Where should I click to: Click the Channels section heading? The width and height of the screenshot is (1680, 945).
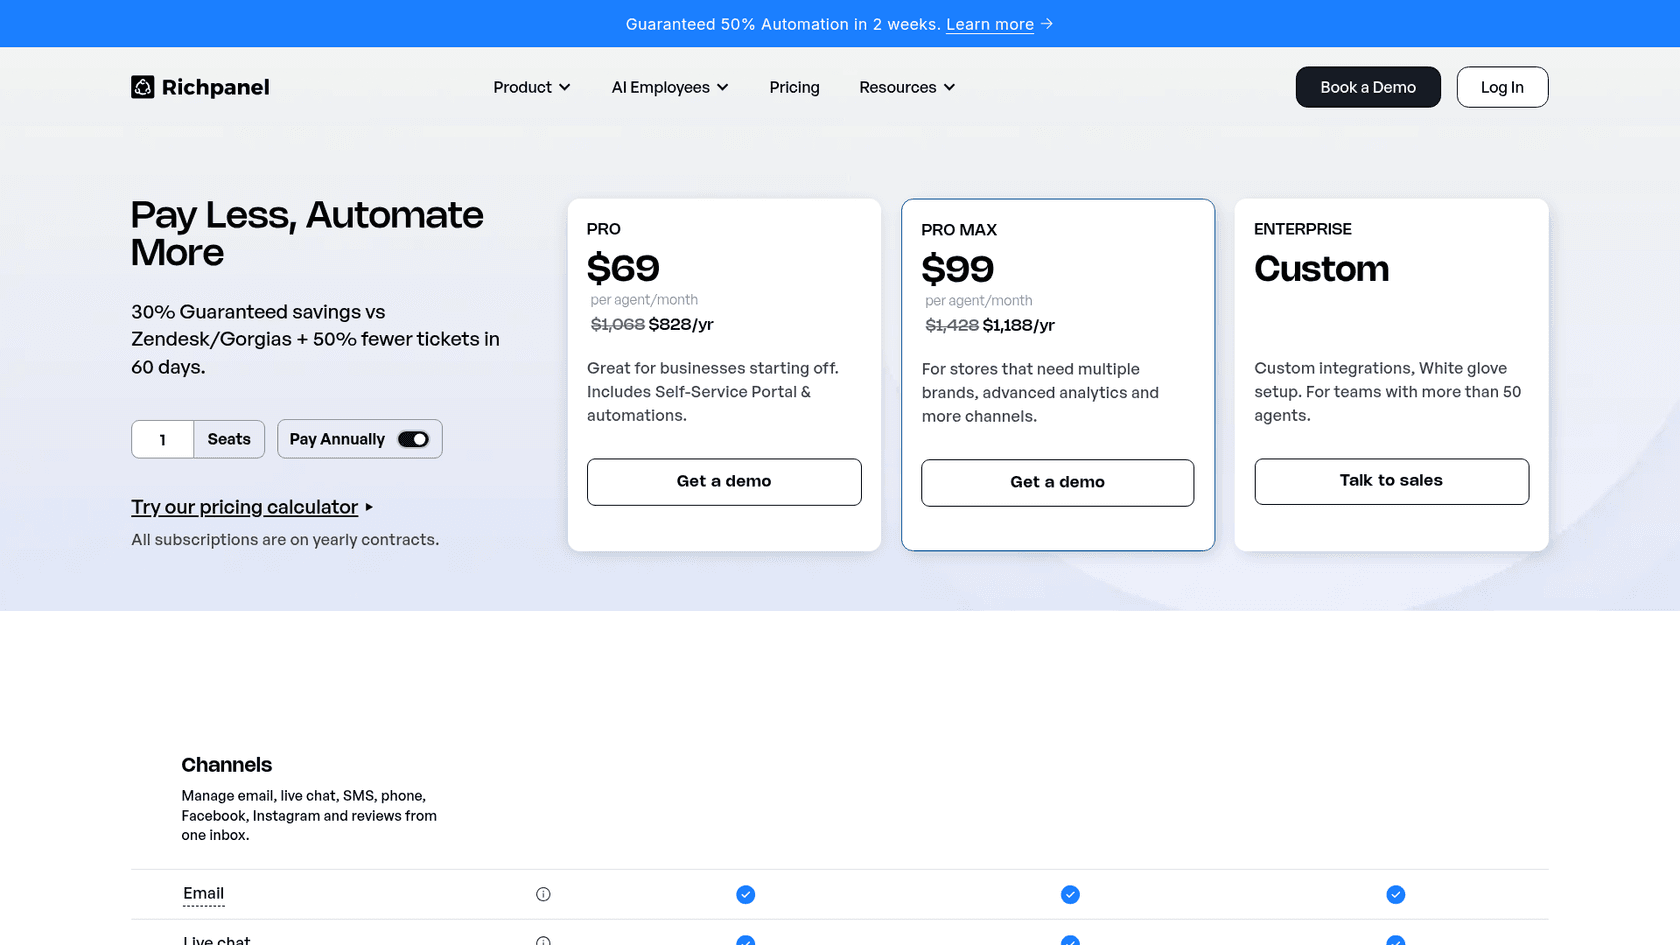point(226,765)
